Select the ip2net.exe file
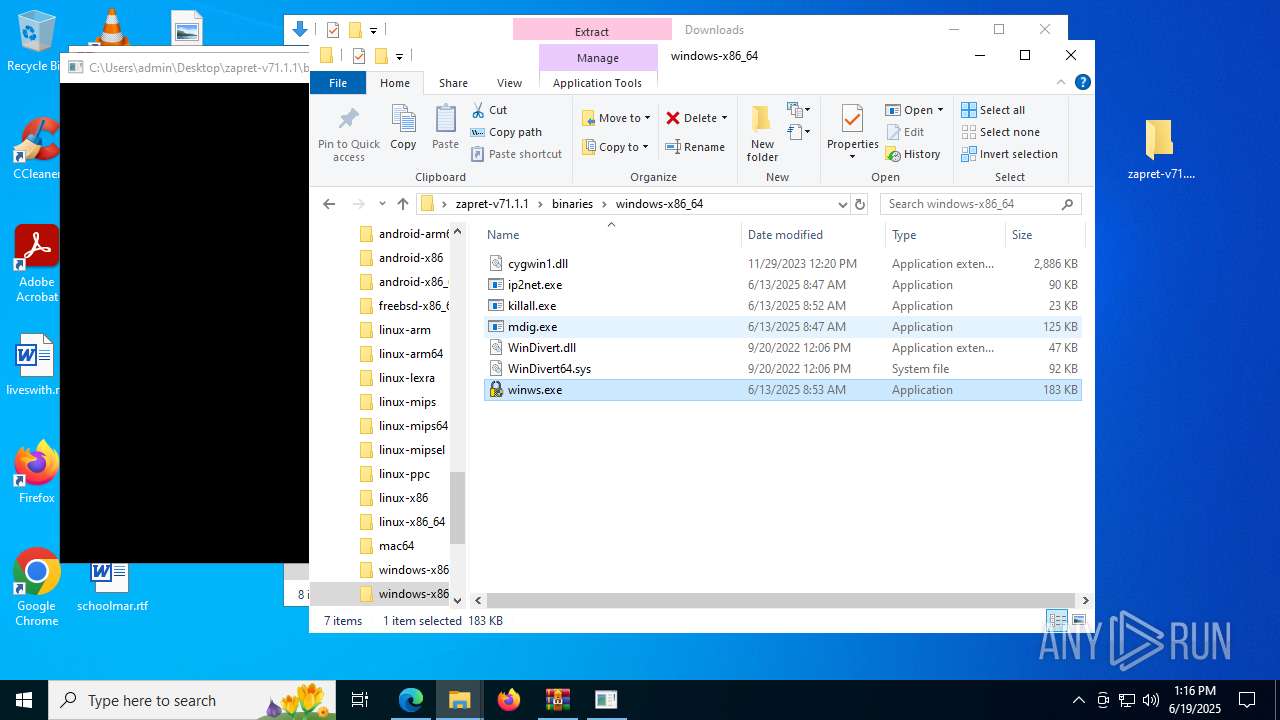This screenshot has height=720, width=1280. pyautogui.click(x=782, y=285)
